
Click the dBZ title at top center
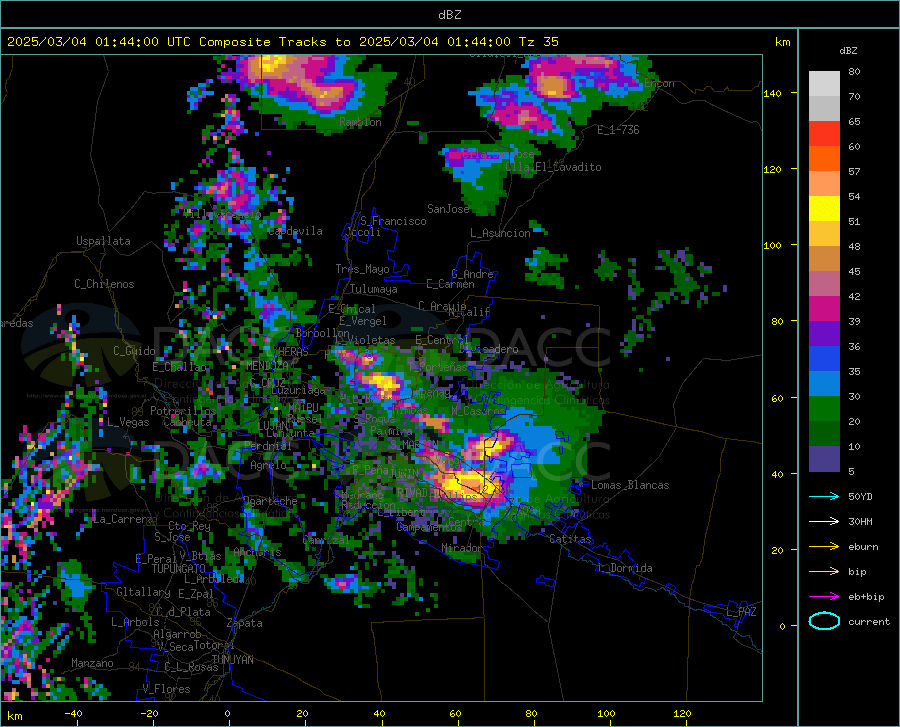(x=449, y=15)
